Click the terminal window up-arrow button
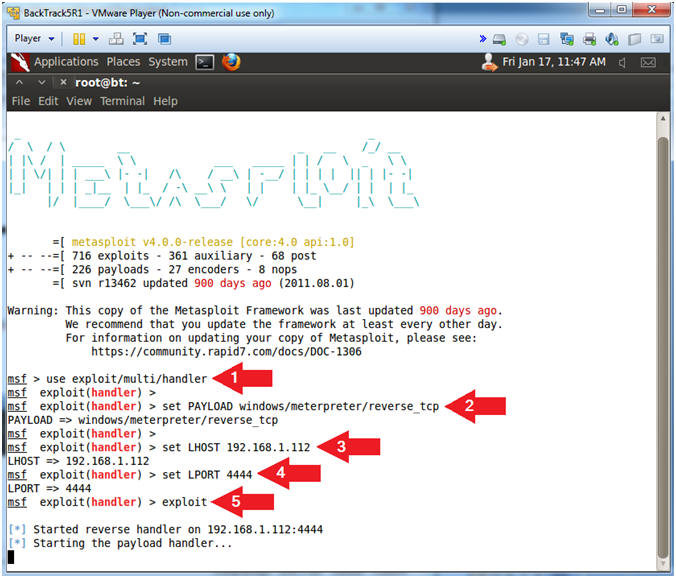 pos(19,82)
